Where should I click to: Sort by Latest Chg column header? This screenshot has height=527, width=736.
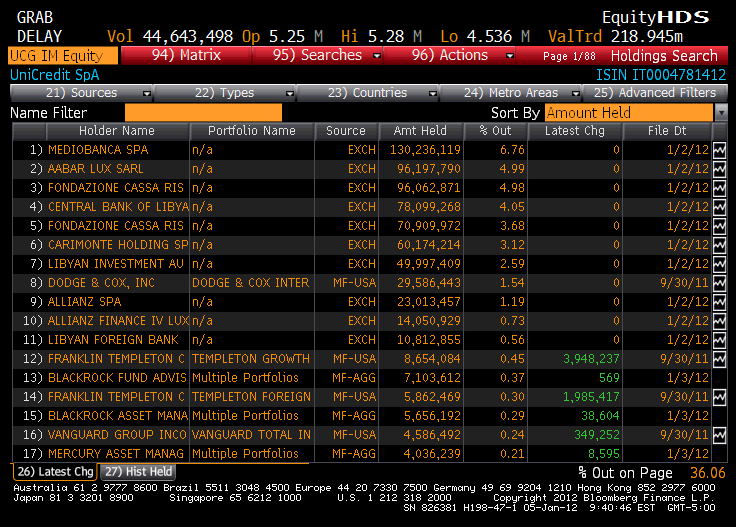click(575, 131)
